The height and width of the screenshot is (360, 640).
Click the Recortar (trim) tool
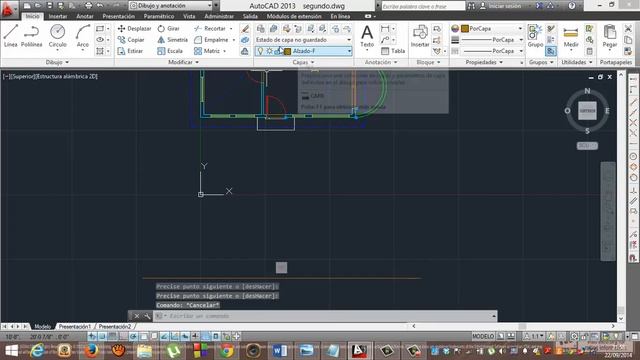click(x=210, y=29)
